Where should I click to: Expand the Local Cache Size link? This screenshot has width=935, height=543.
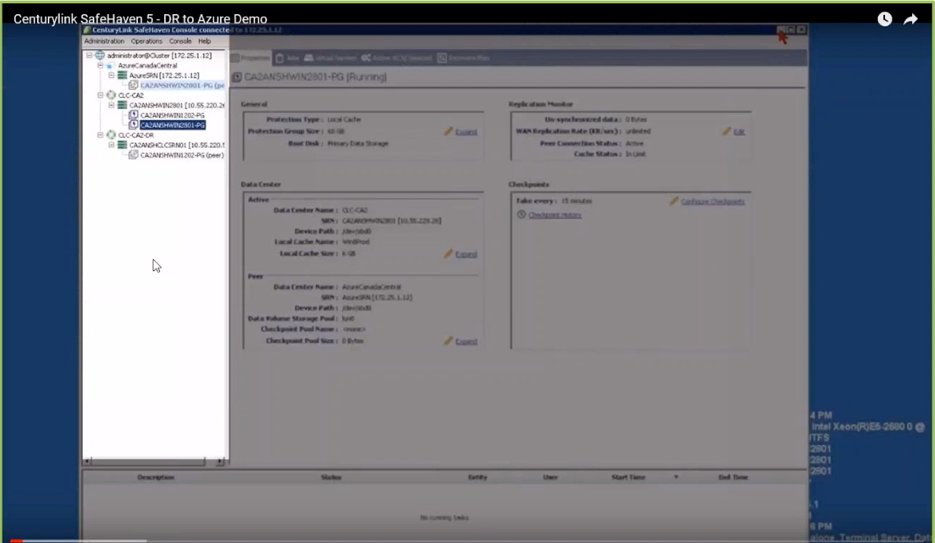(x=466, y=255)
